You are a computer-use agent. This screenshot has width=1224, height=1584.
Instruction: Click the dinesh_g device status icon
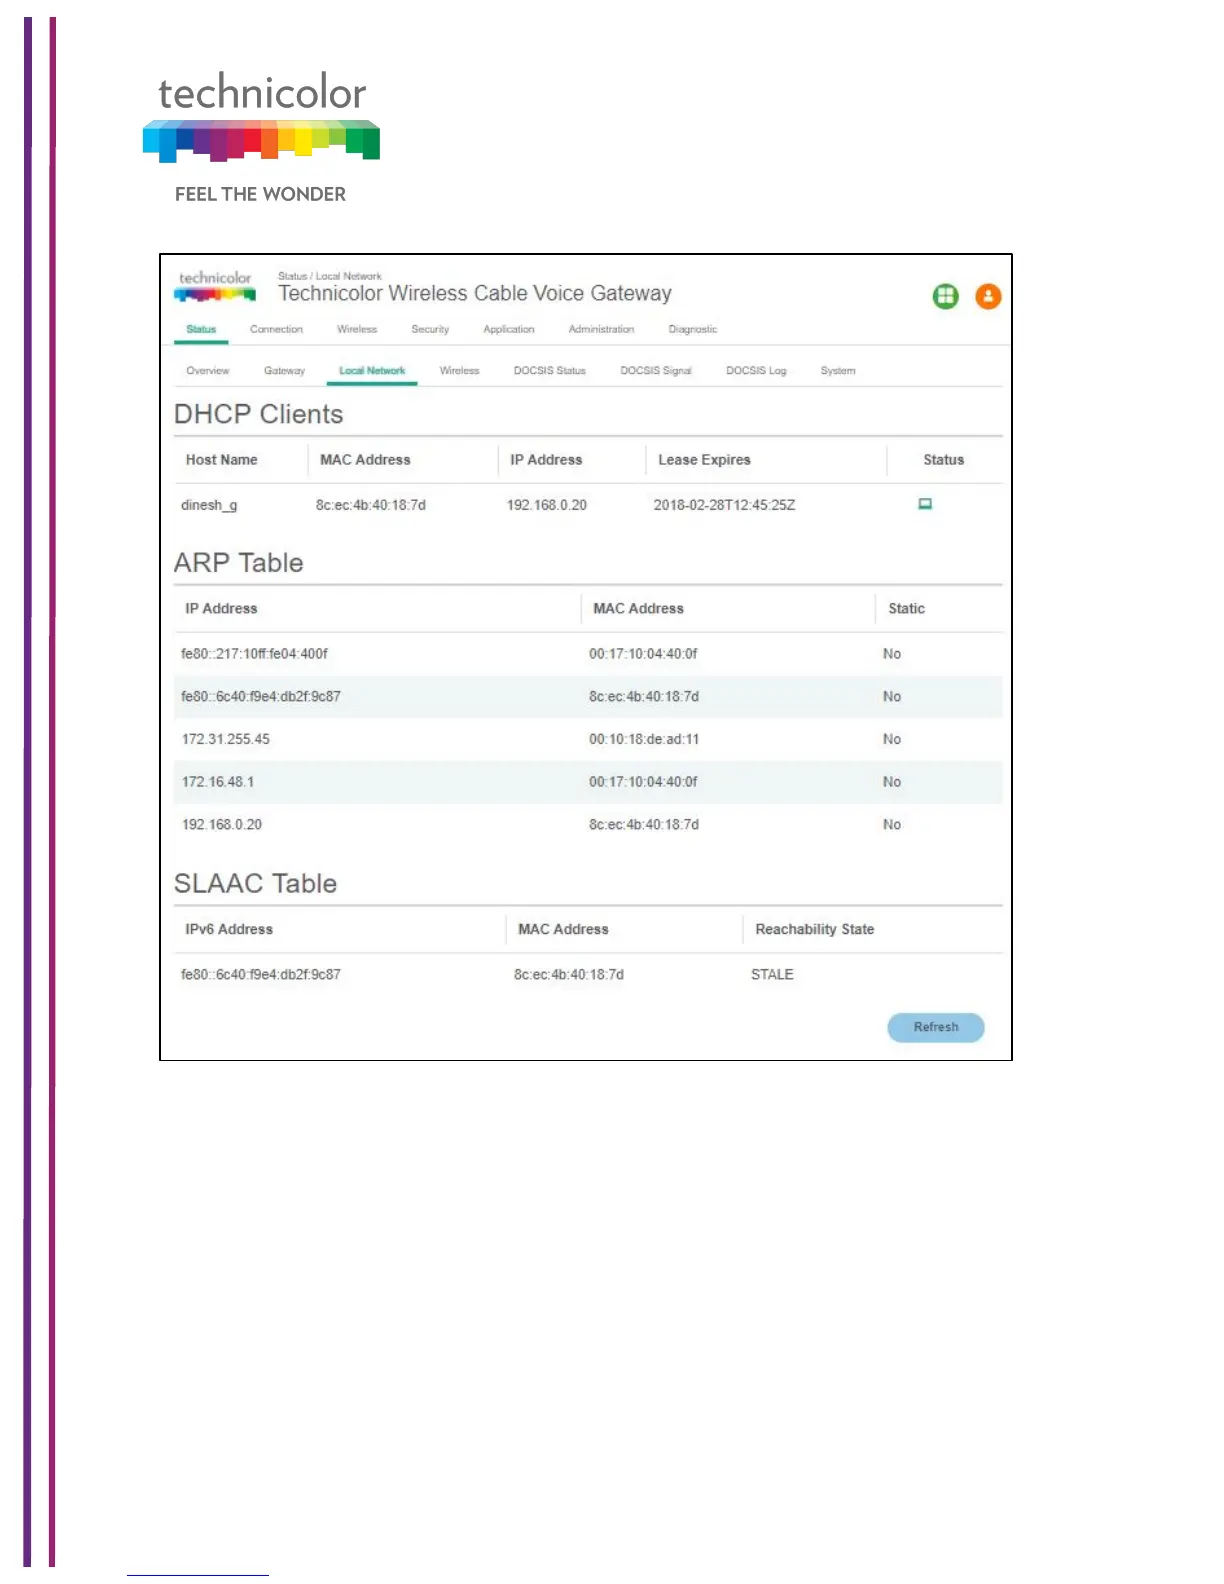(925, 504)
